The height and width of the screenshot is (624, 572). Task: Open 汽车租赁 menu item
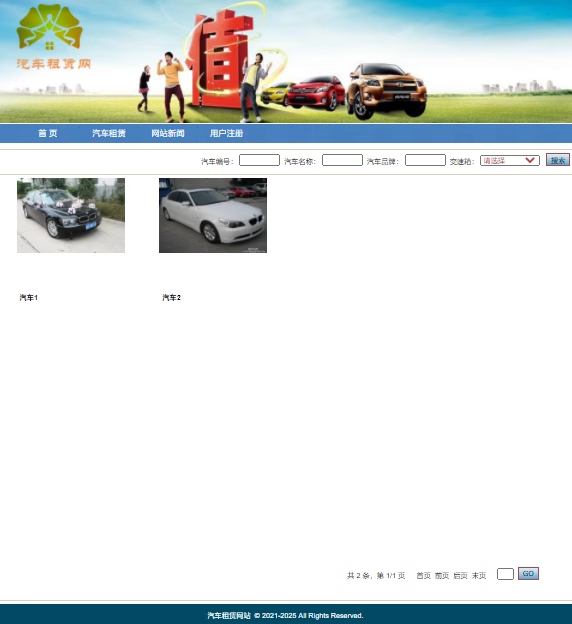[109, 133]
